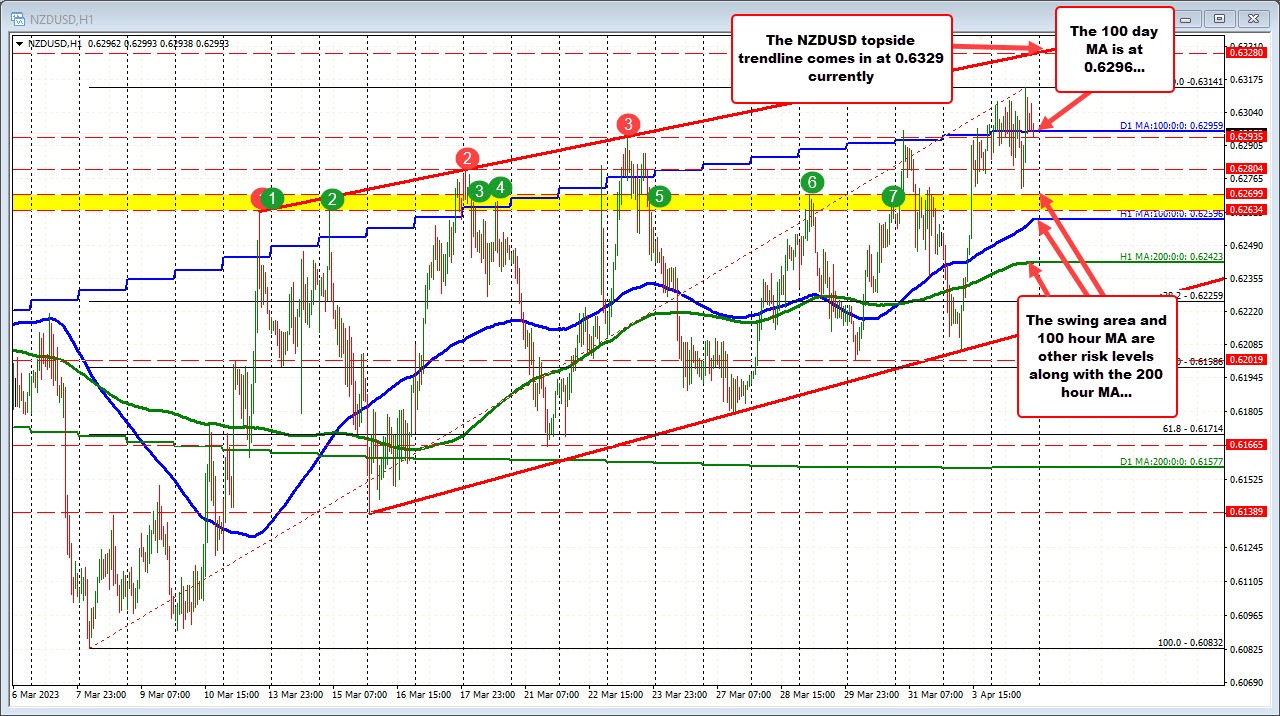Click the 10 Mar 15:00 time label
The height and width of the screenshot is (716, 1280).
[x=230, y=693]
